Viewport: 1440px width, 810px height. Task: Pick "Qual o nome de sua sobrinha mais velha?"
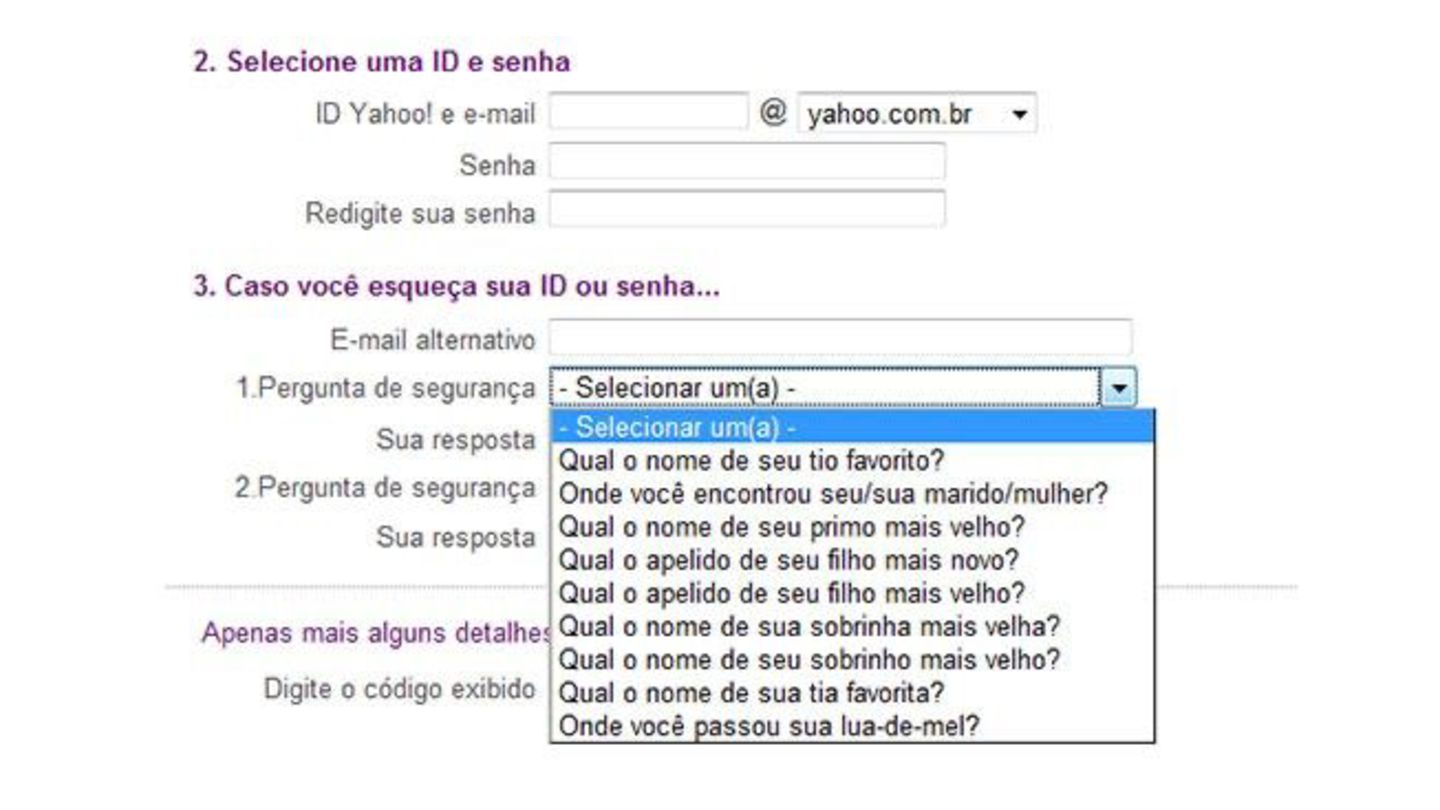point(808,626)
